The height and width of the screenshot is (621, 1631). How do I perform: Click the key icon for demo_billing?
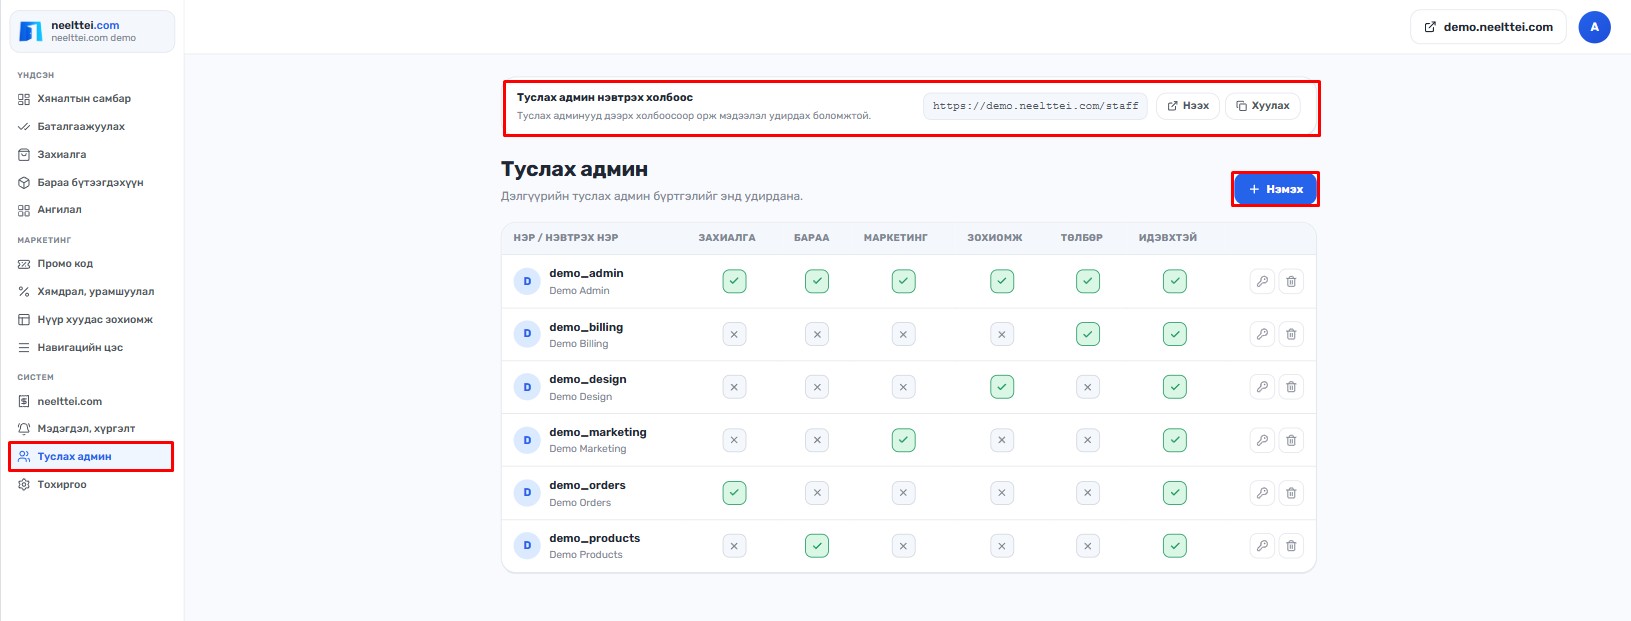(1262, 334)
